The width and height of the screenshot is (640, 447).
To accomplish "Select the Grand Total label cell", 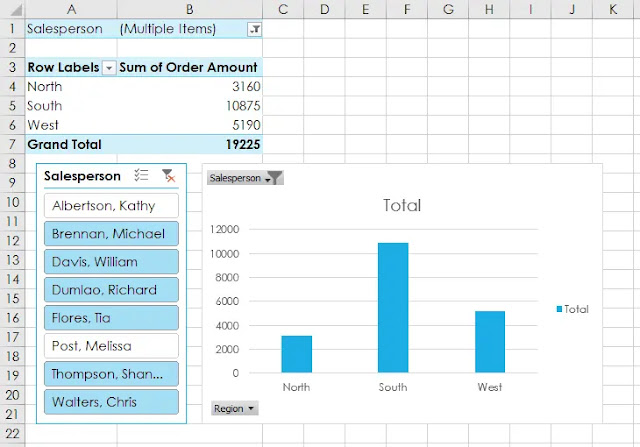I will click(71, 145).
